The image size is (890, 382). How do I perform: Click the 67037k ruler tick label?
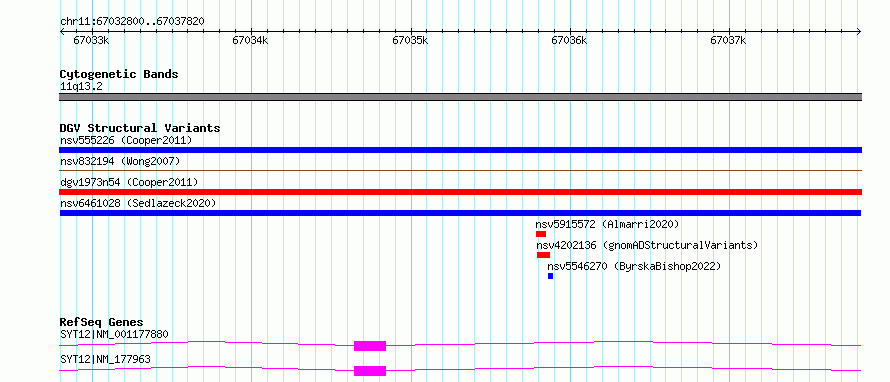pyautogui.click(x=728, y=40)
